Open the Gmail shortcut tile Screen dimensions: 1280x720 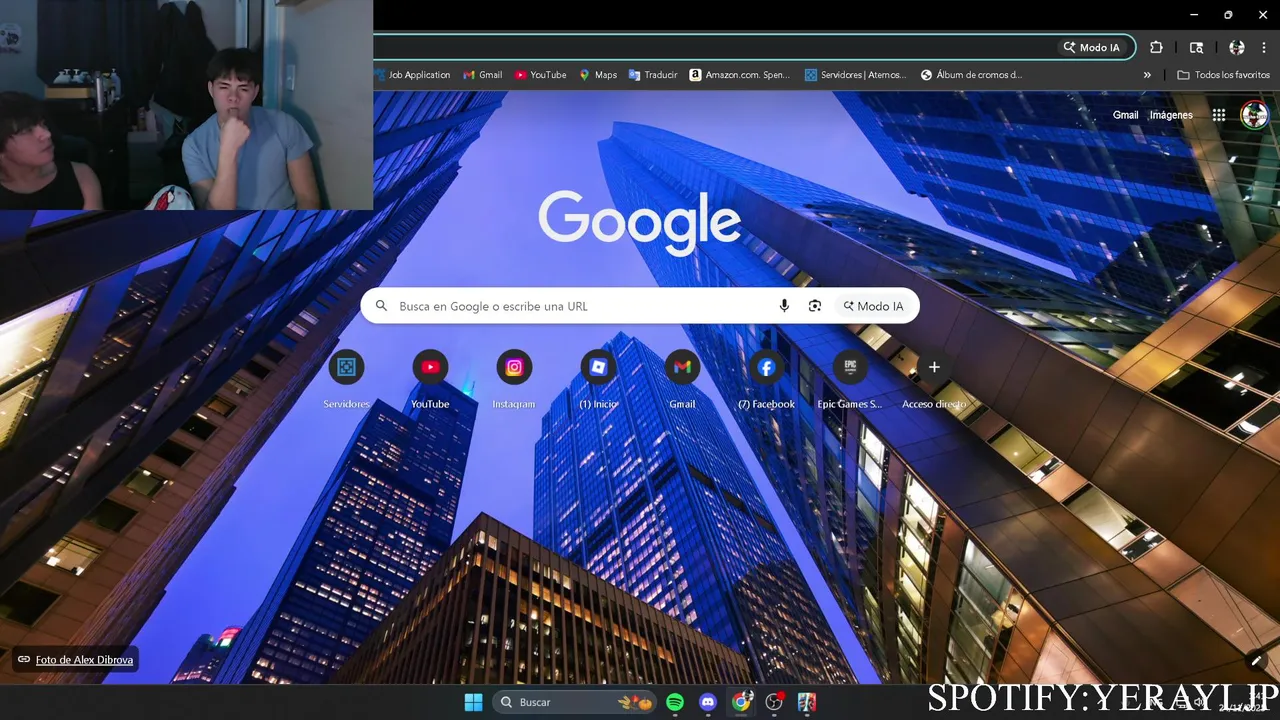(x=682, y=380)
